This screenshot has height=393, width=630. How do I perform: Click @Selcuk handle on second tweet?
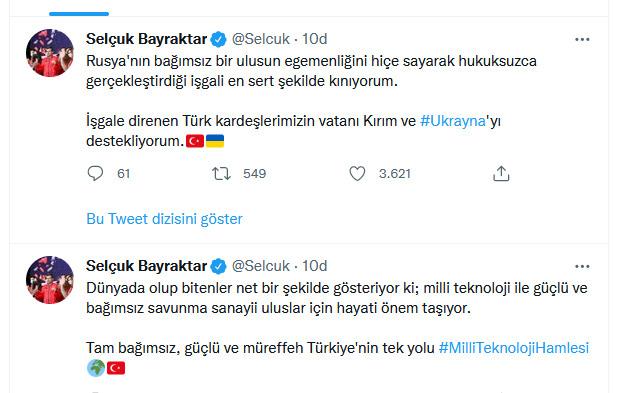tap(261, 266)
